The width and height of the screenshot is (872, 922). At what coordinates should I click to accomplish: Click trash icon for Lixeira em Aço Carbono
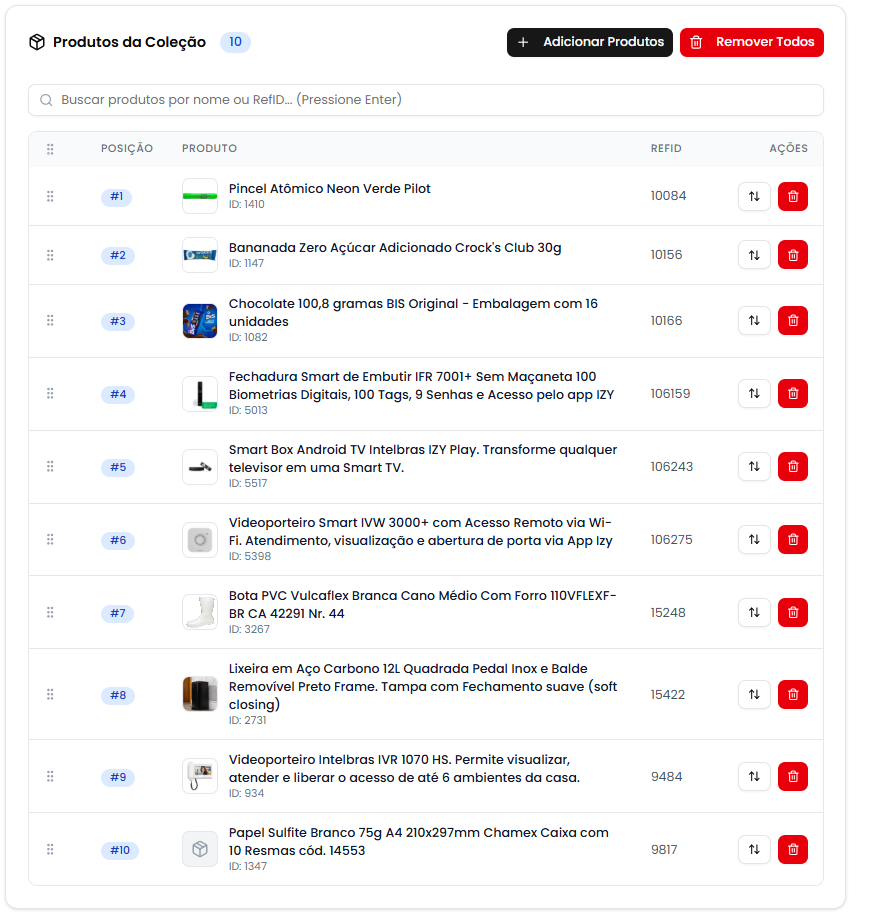click(792, 695)
